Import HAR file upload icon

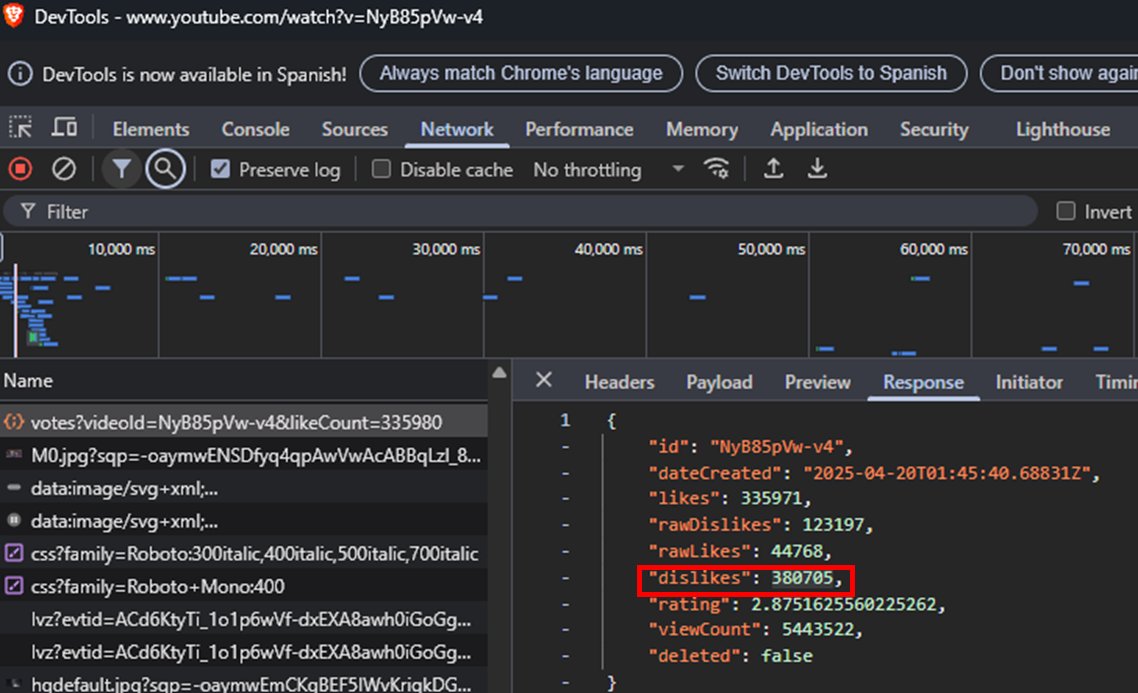pos(774,168)
